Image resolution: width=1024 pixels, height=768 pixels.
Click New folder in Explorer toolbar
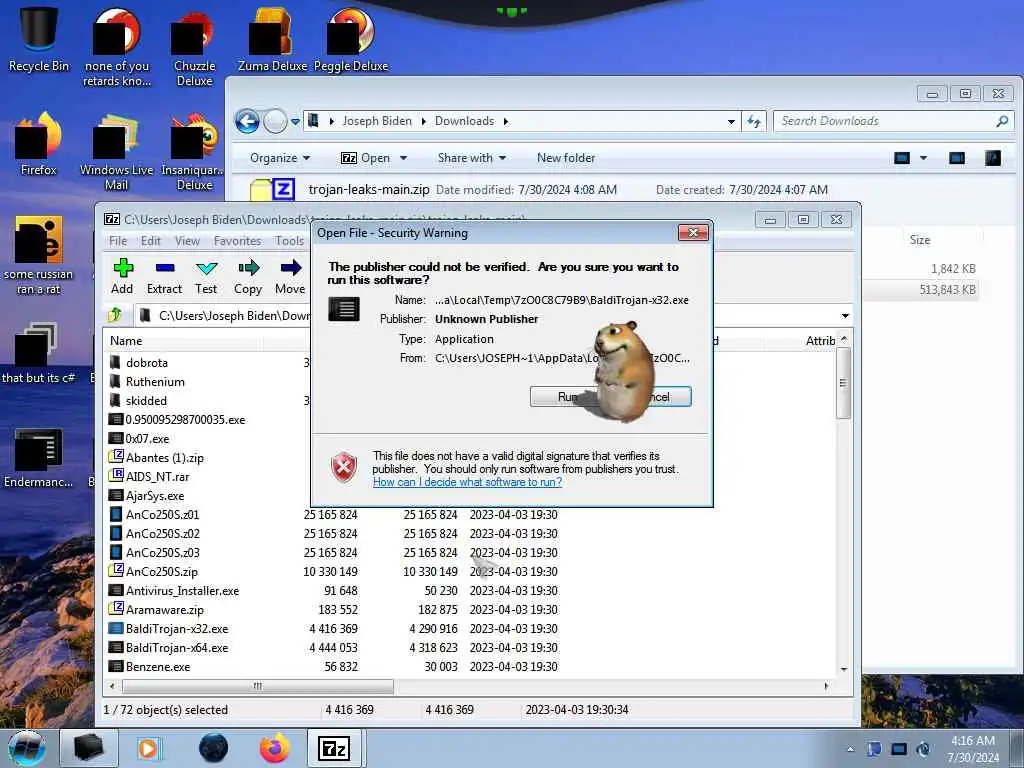pos(566,158)
